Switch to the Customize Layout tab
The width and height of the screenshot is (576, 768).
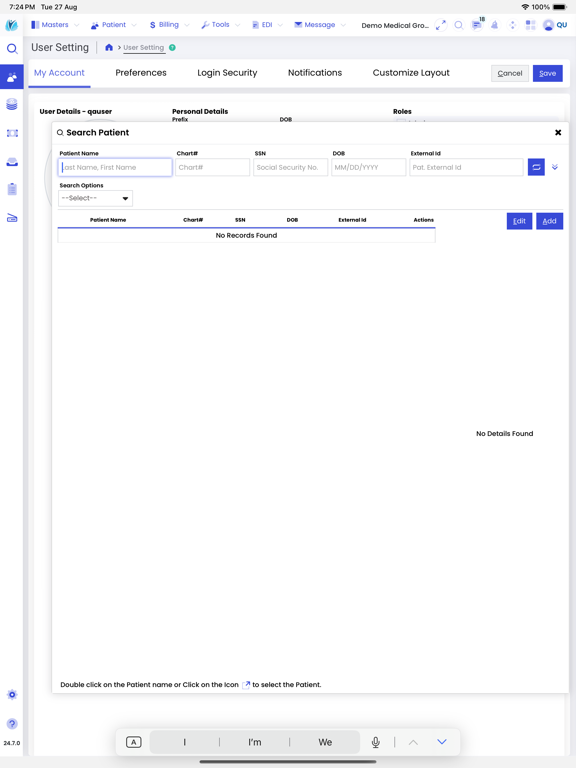[411, 73]
